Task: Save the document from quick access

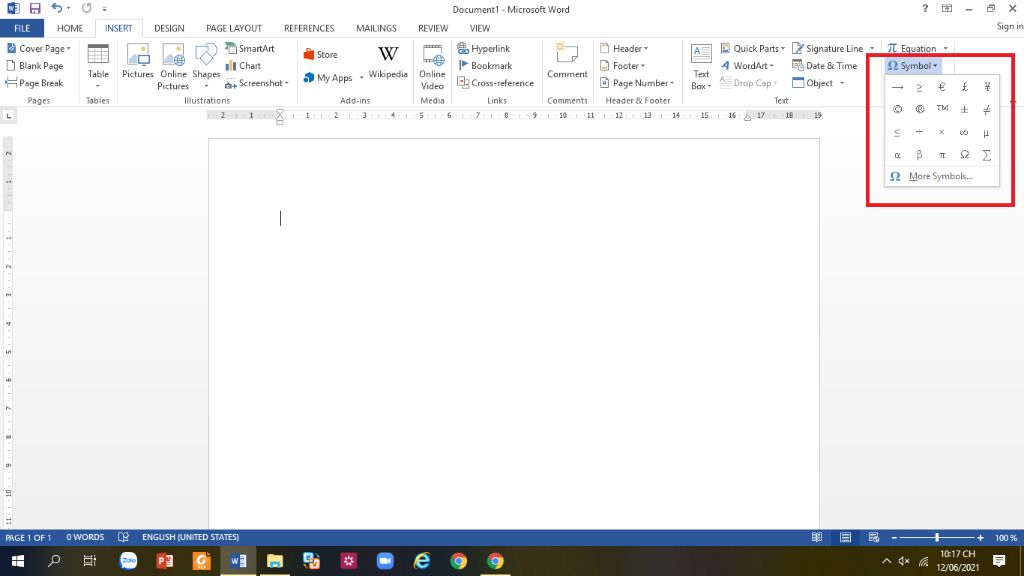Action: coord(35,8)
